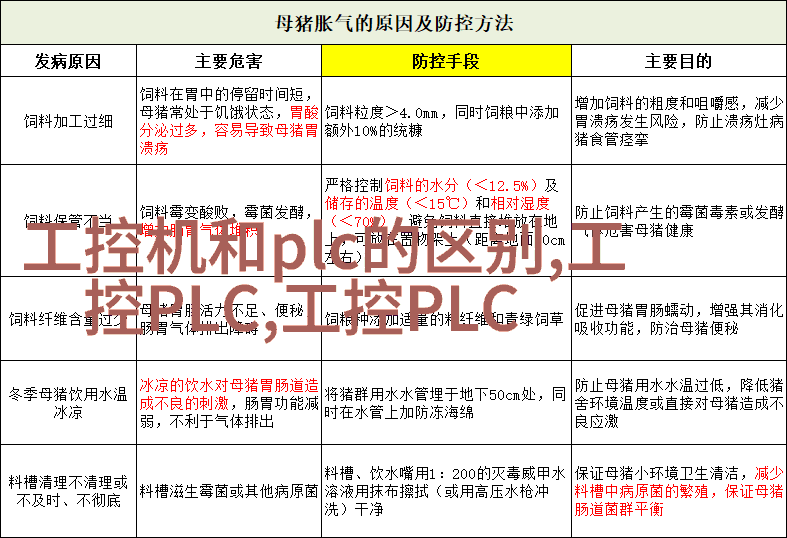Click the cell starting 保证母猪小环境卫生清洁
Viewport: 787px width, 538px height.
pos(679,491)
